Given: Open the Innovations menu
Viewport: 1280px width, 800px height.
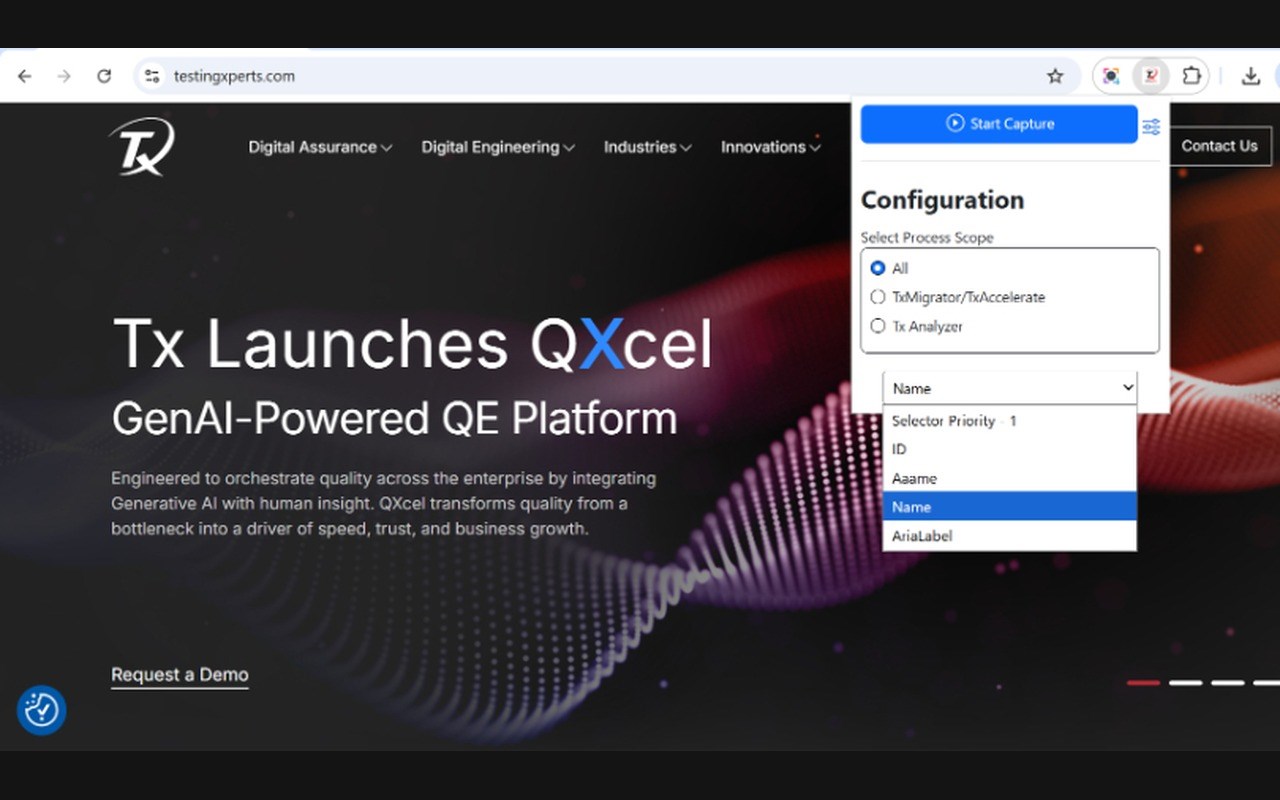Looking at the screenshot, I should click(x=771, y=147).
